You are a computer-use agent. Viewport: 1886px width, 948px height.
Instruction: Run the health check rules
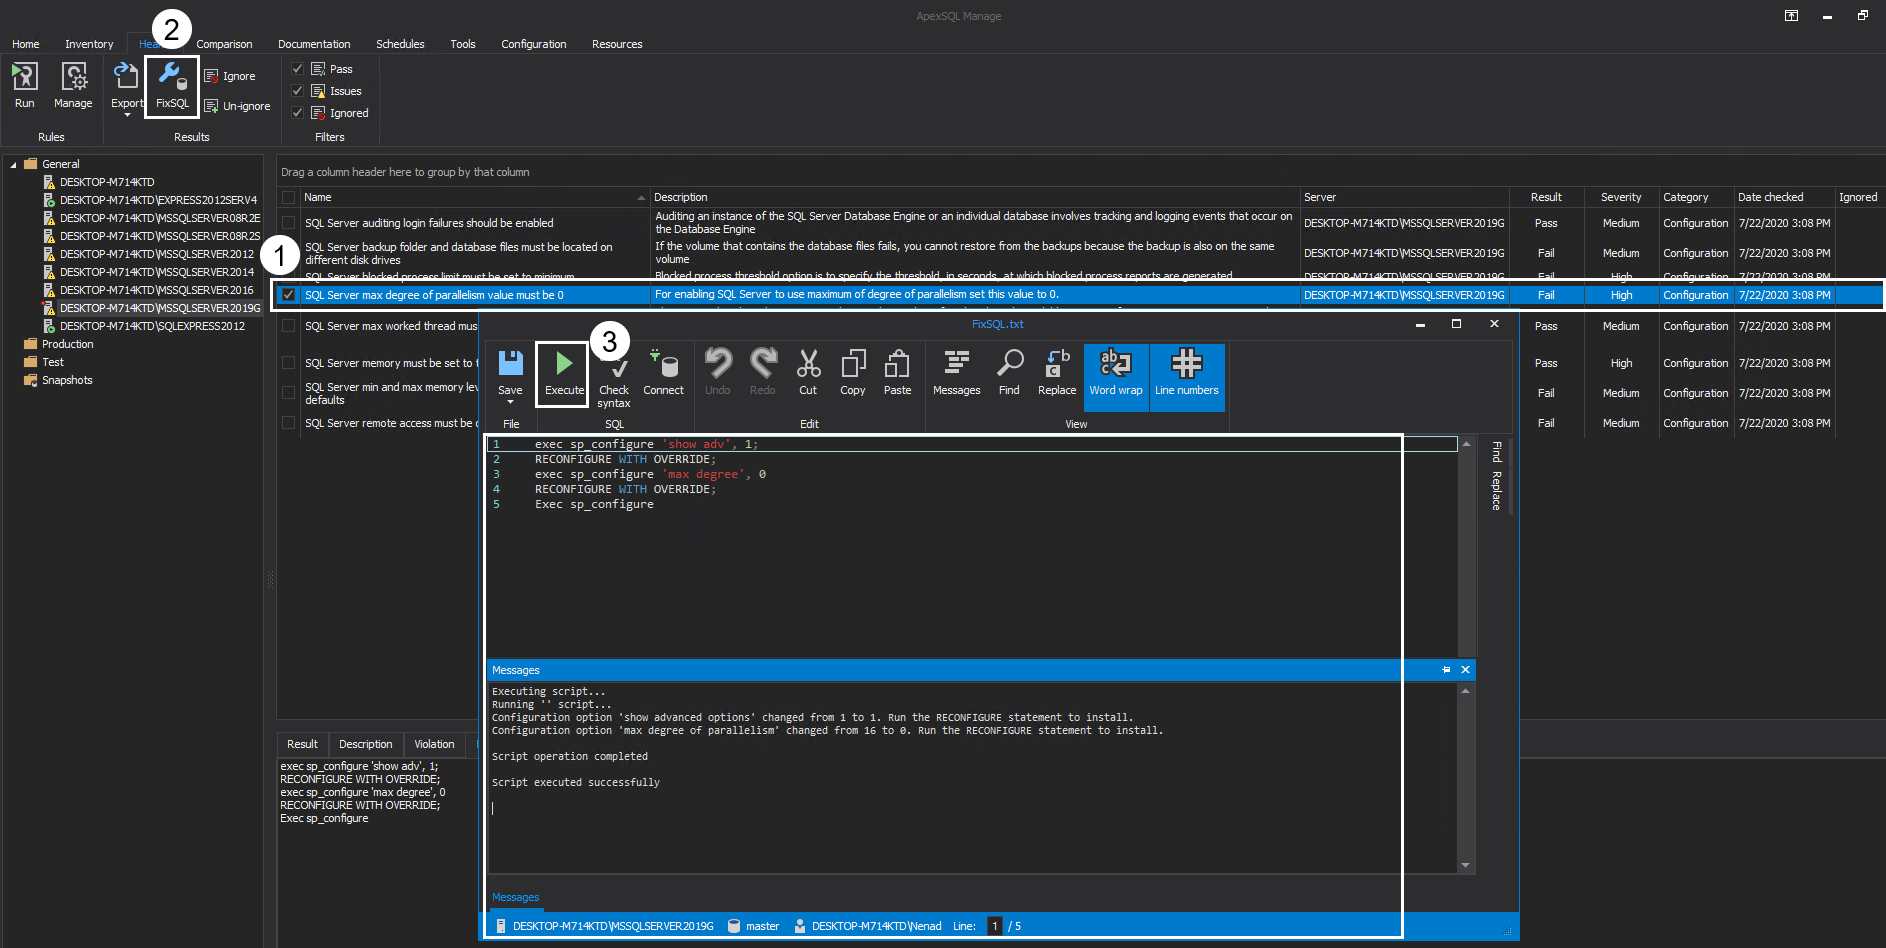coord(24,85)
